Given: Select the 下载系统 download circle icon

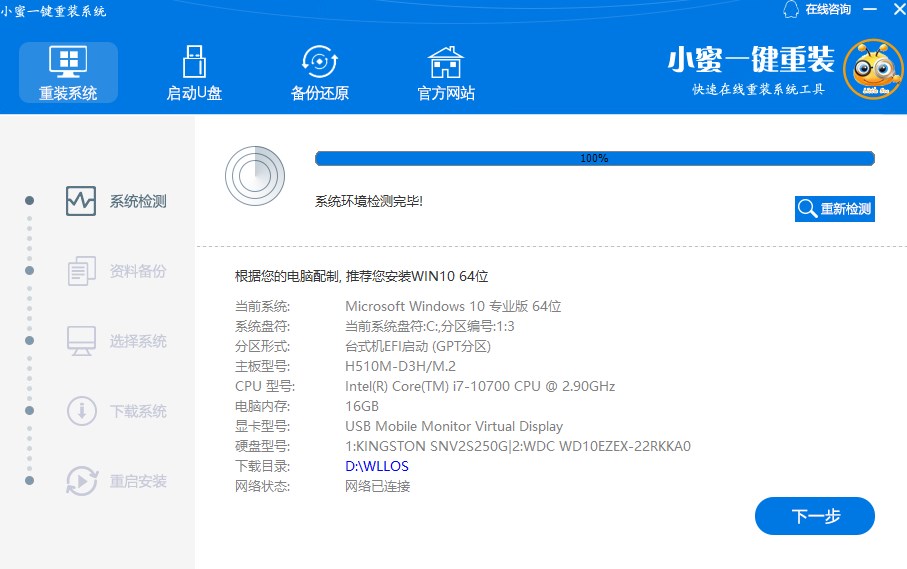Looking at the screenshot, I should [x=82, y=411].
